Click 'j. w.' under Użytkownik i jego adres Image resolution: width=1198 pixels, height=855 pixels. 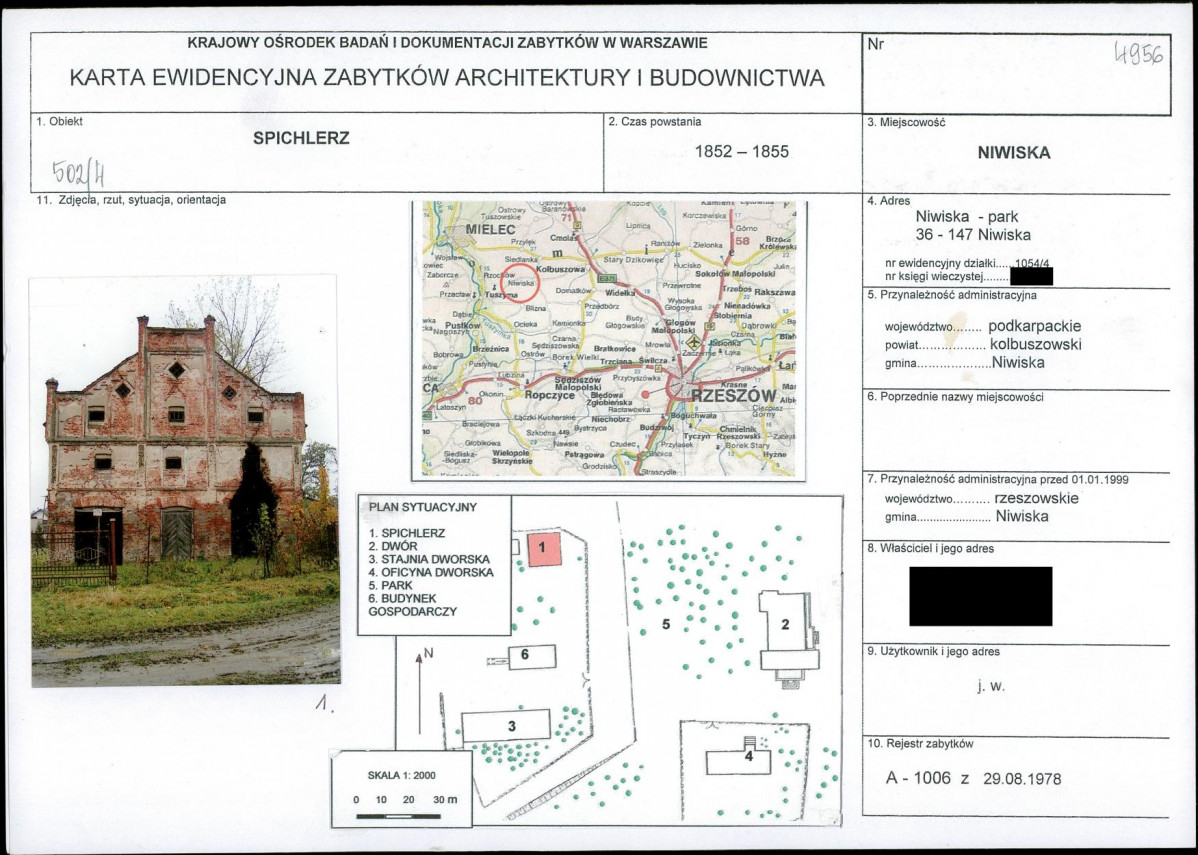[991, 685]
